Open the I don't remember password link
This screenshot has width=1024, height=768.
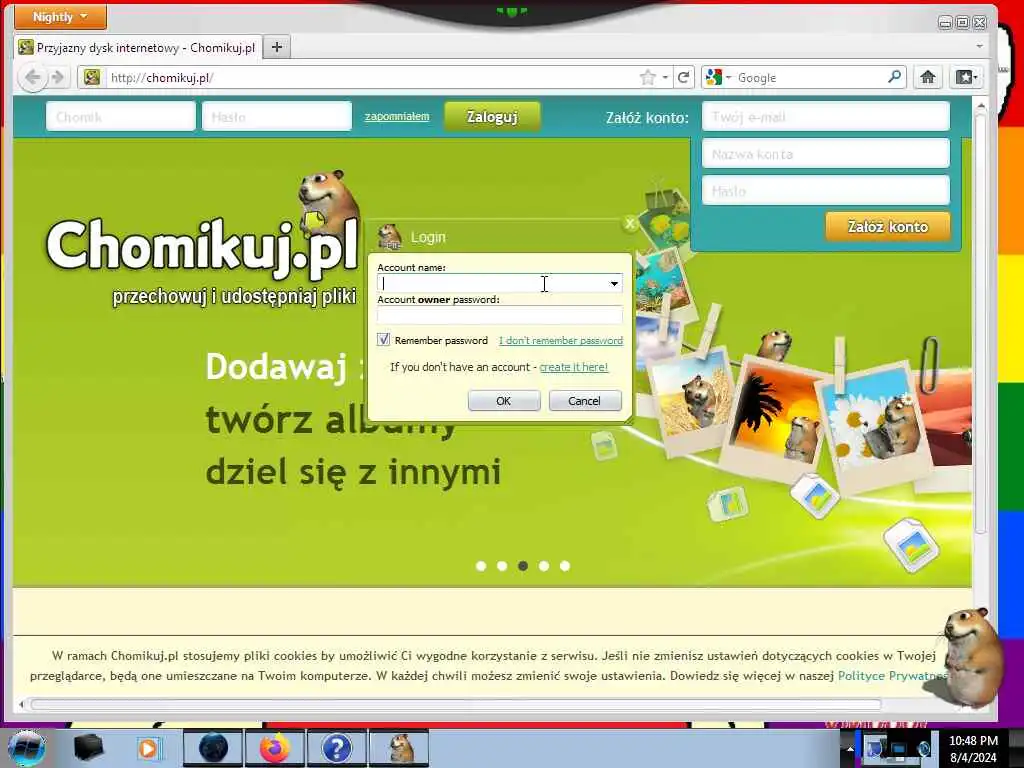(x=561, y=340)
